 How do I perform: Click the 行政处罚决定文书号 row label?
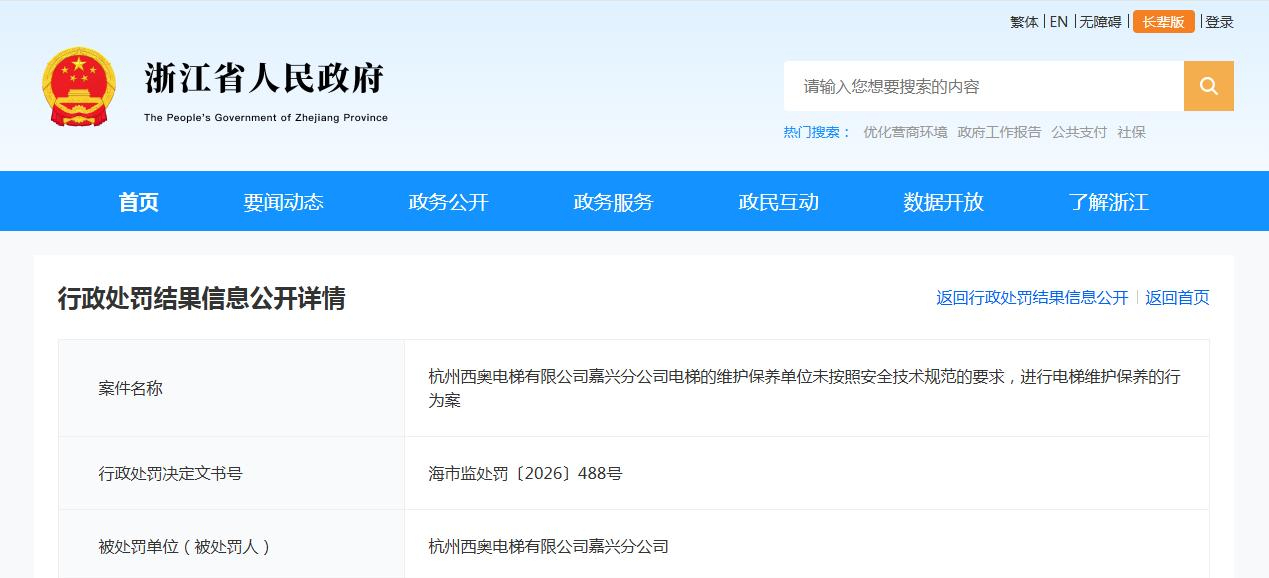[170, 473]
